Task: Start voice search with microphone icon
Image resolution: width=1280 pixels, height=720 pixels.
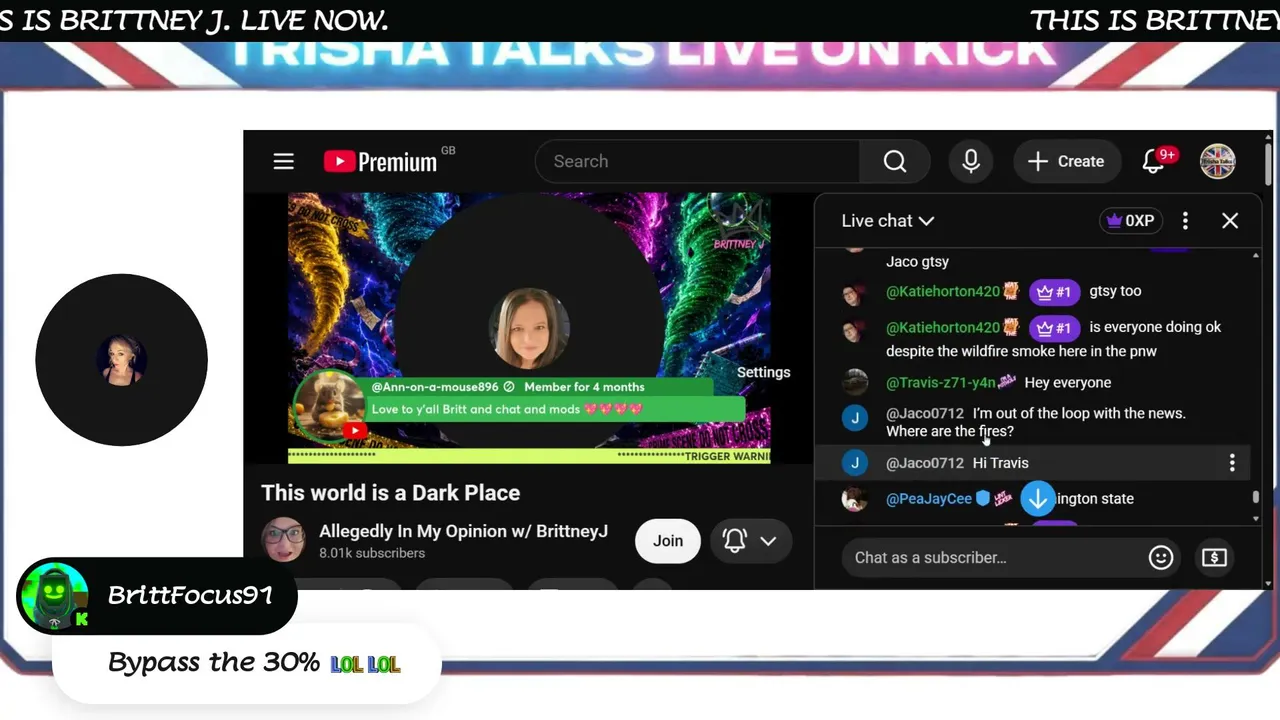Action: (971, 161)
